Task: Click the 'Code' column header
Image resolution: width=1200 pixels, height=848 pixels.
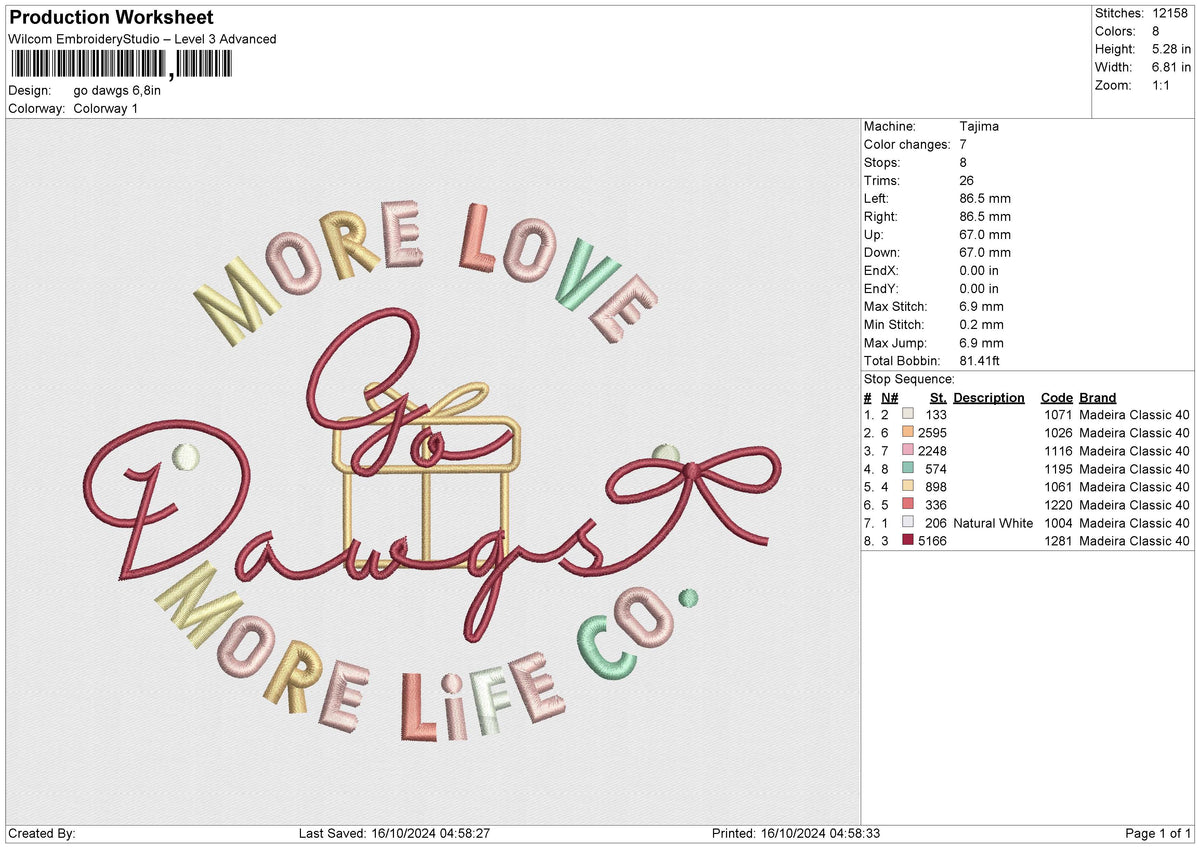Action: tap(1057, 397)
